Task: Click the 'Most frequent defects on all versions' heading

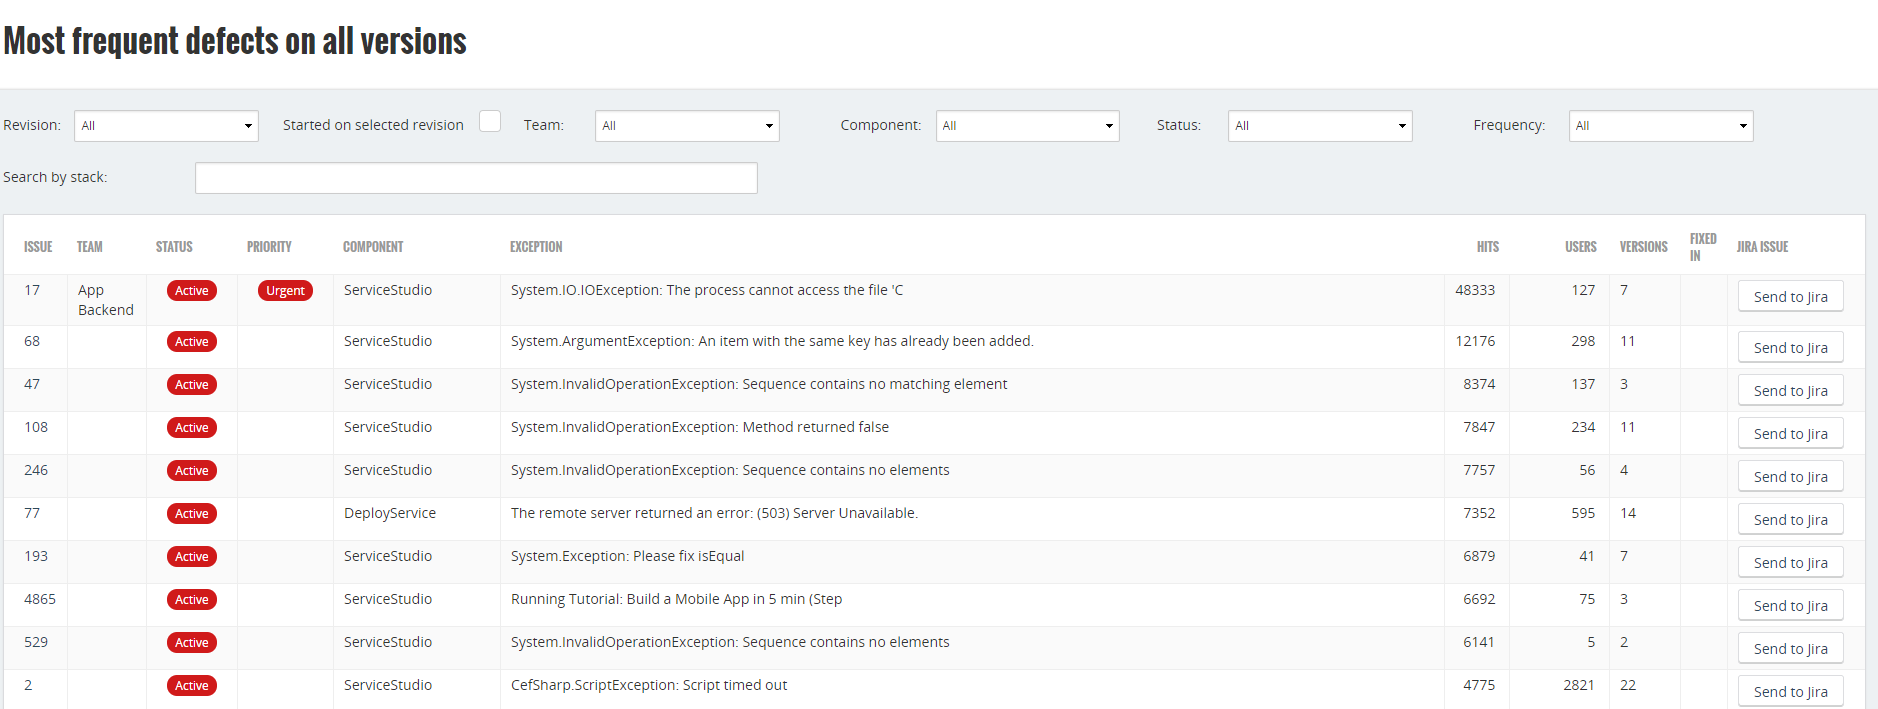Action: pyautogui.click(x=235, y=41)
